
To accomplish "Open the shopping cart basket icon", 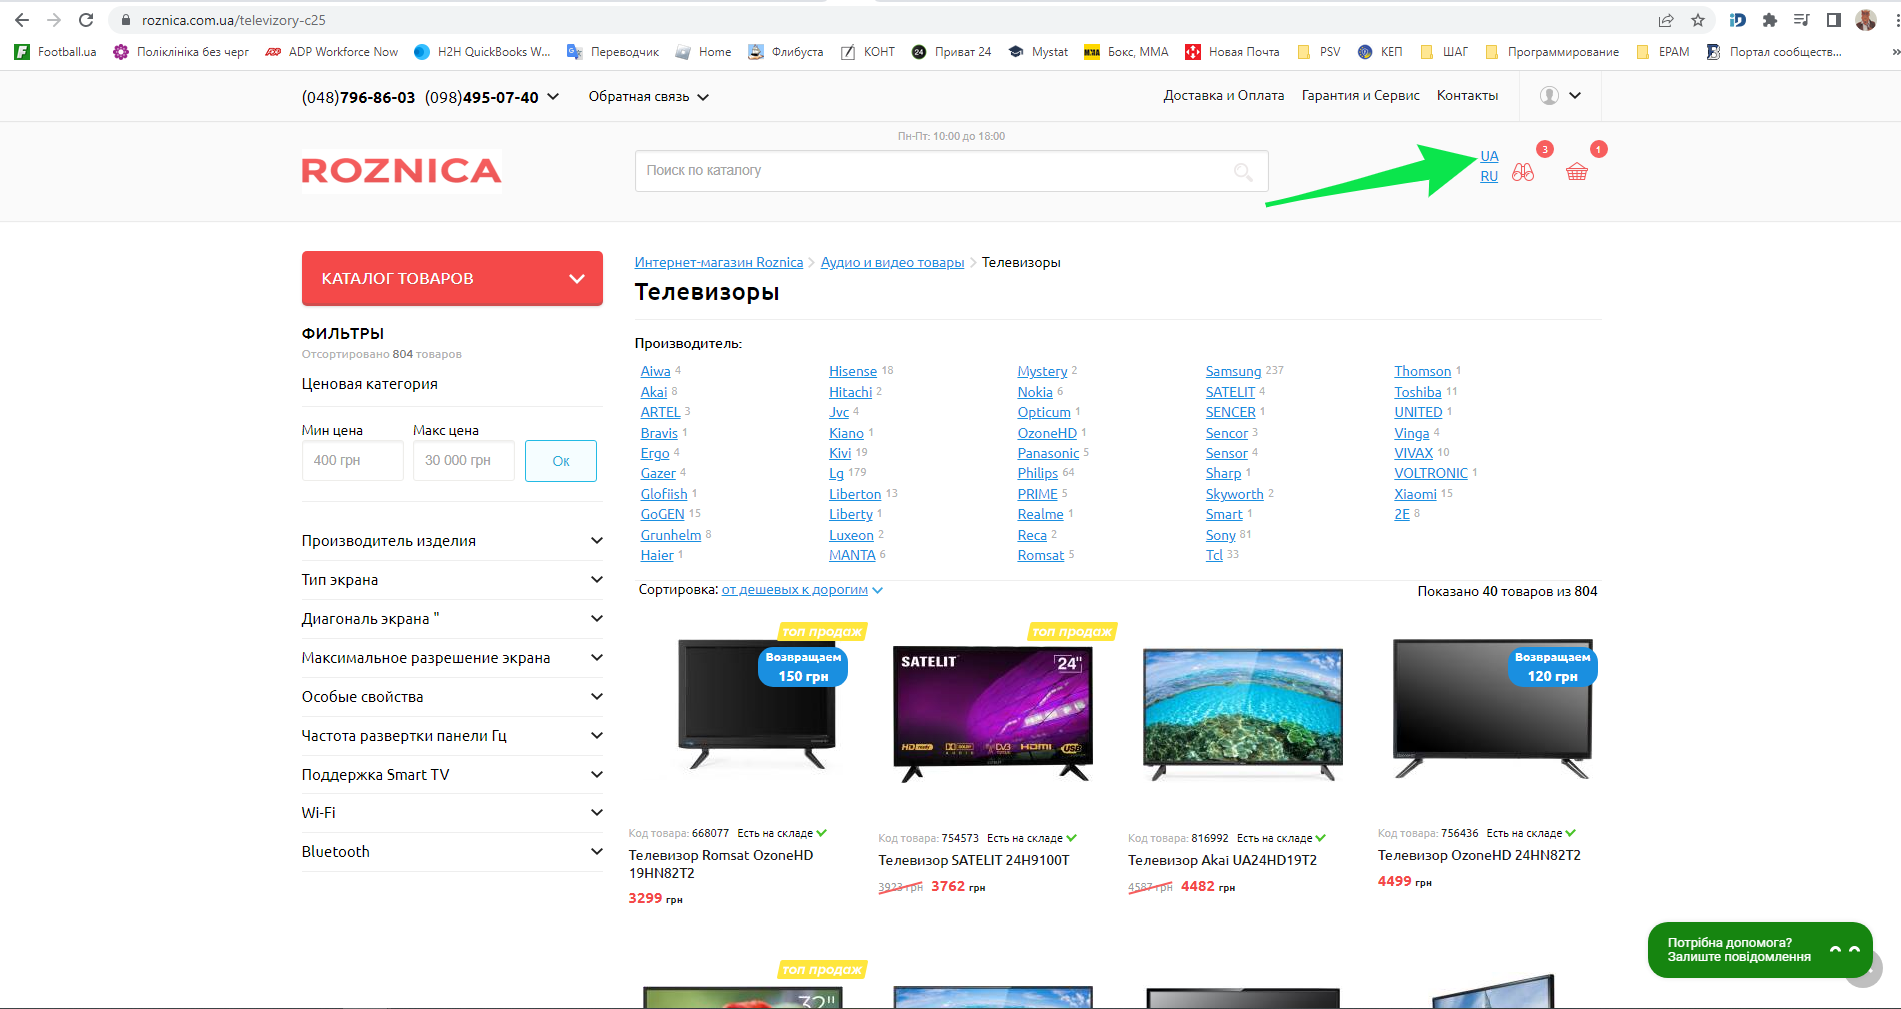I will [x=1576, y=172].
